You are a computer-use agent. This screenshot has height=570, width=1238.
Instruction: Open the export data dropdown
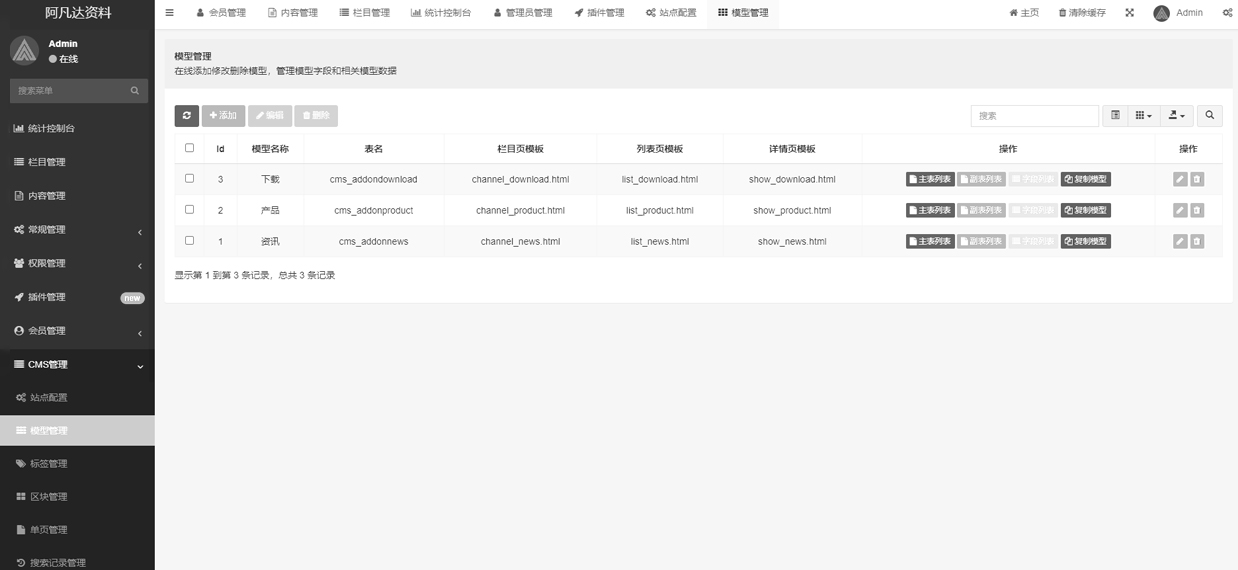pos(1177,116)
